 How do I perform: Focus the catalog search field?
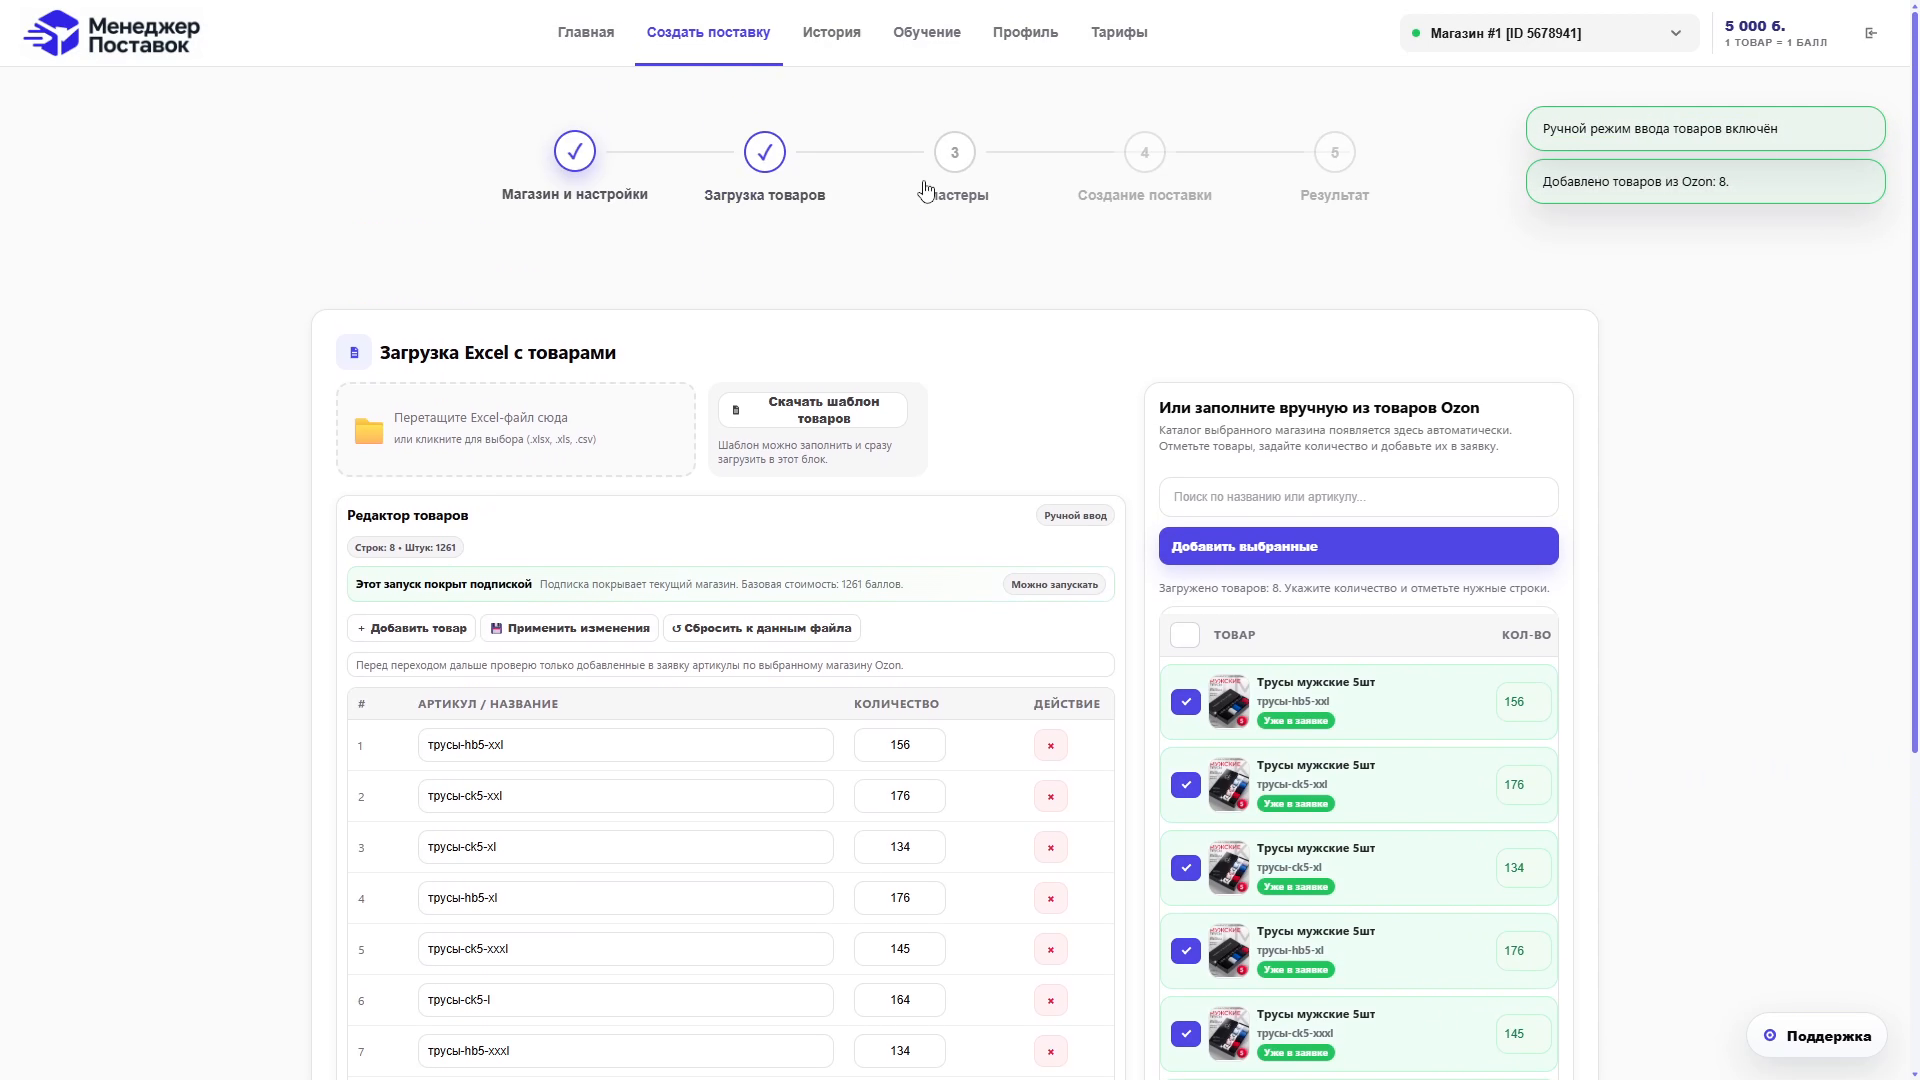pyautogui.click(x=1359, y=497)
